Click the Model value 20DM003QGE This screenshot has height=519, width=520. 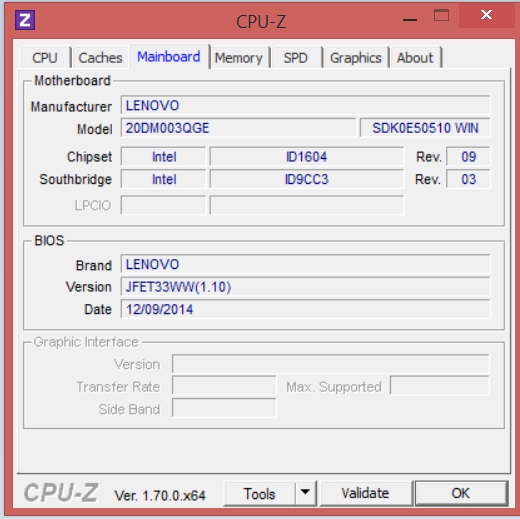(x=238, y=128)
